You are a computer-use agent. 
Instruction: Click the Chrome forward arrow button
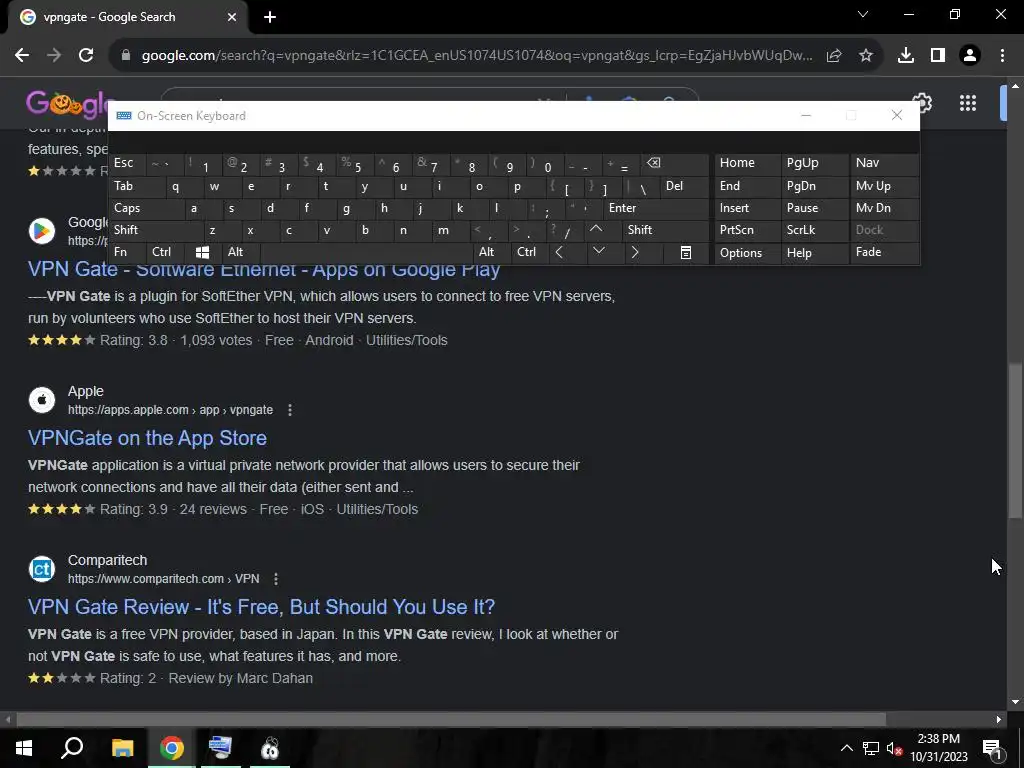pyautogui.click(x=54, y=56)
